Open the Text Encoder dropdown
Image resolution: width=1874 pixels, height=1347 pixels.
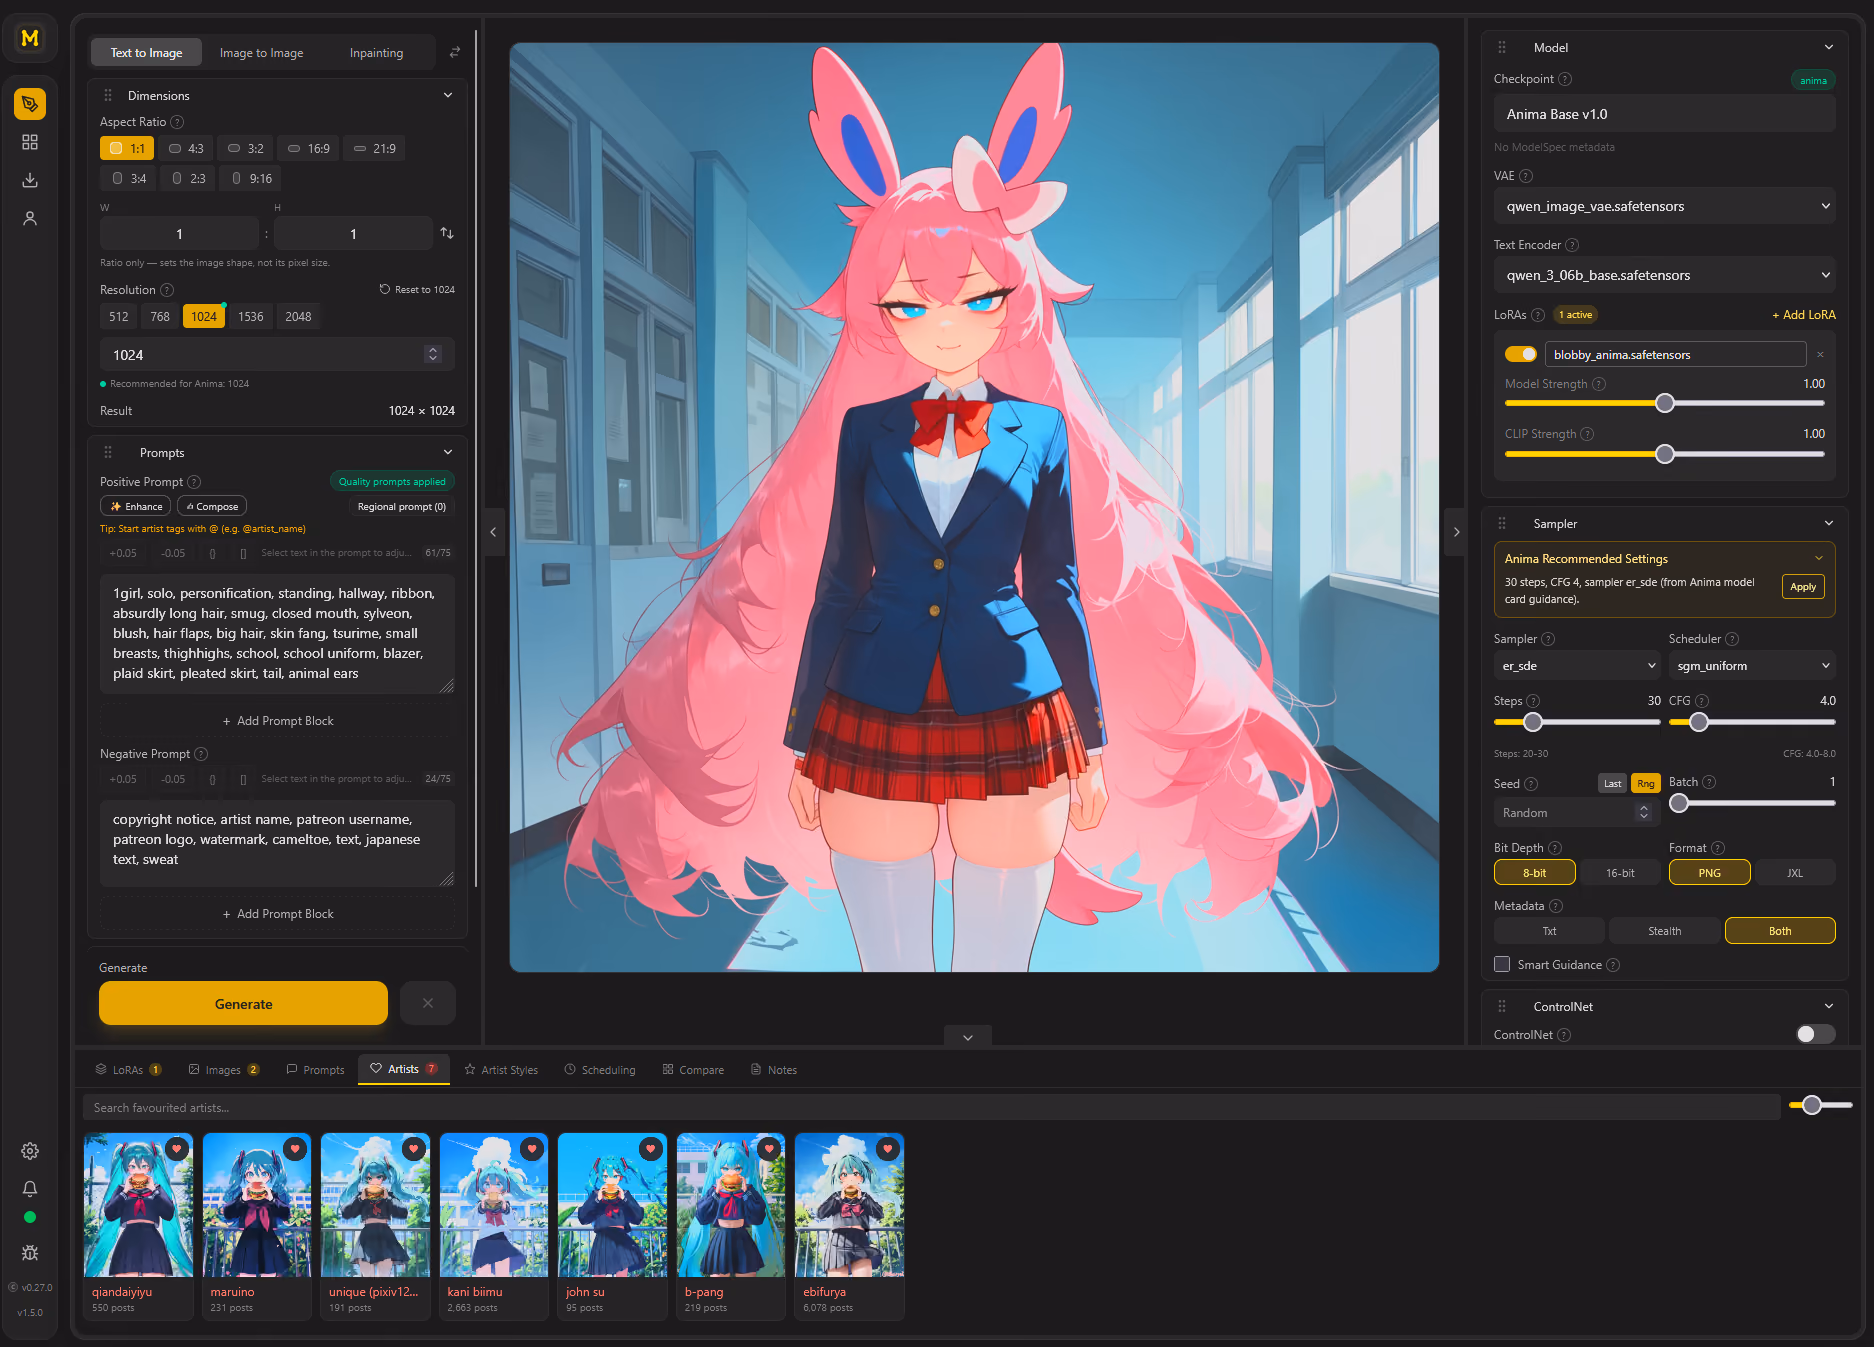1665,275
